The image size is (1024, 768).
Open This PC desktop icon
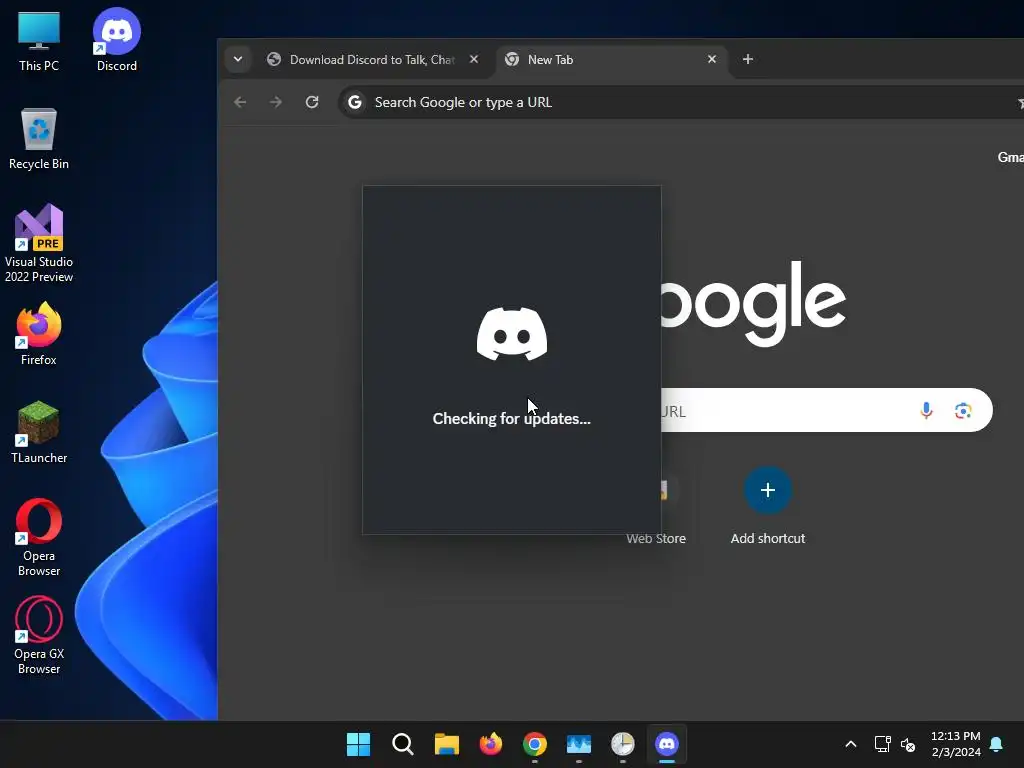tap(39, 40)
